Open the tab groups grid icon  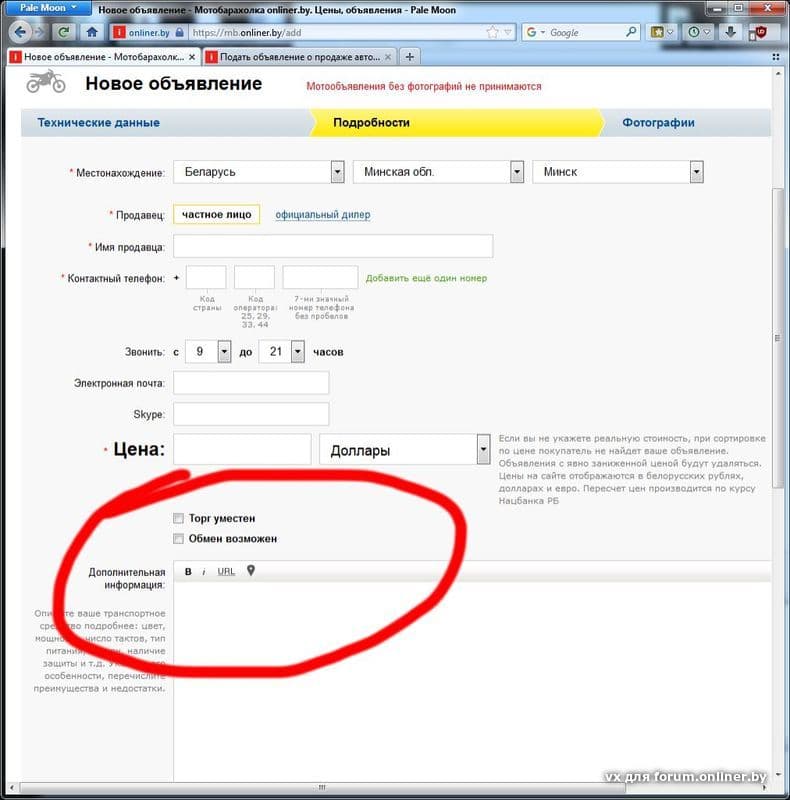click(776, 57)
